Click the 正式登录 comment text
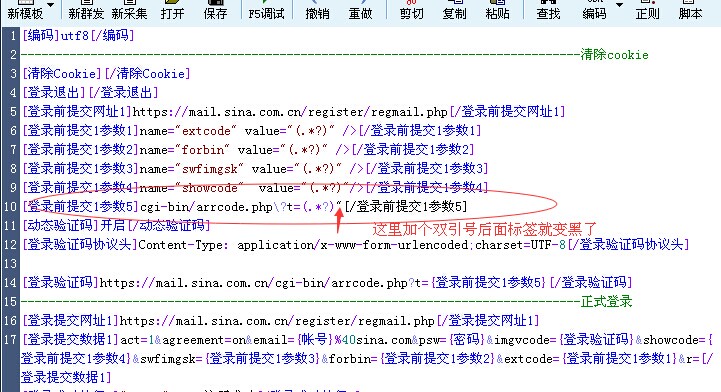Screen dimensions: 721x392 coord(607,301)
